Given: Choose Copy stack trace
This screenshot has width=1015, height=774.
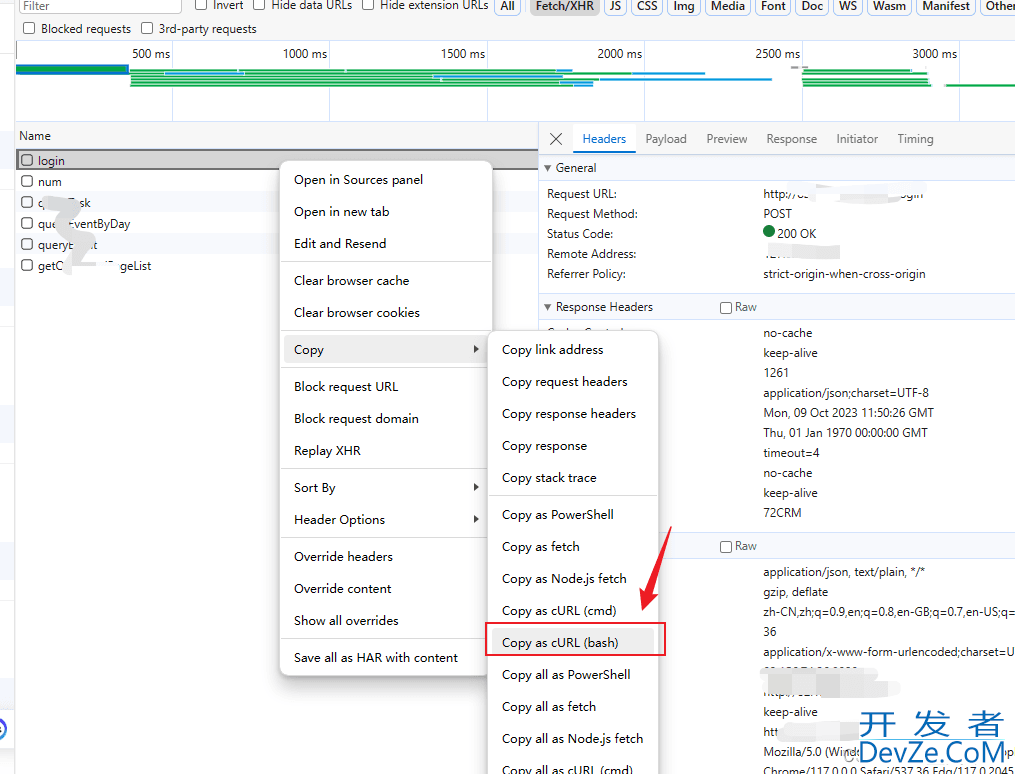Looking at the screenshot, I should point(573,478).
